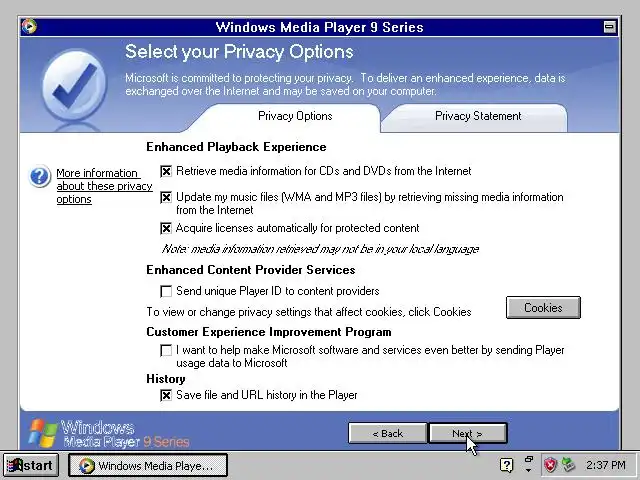Click the tray help question mark icon

507,465
